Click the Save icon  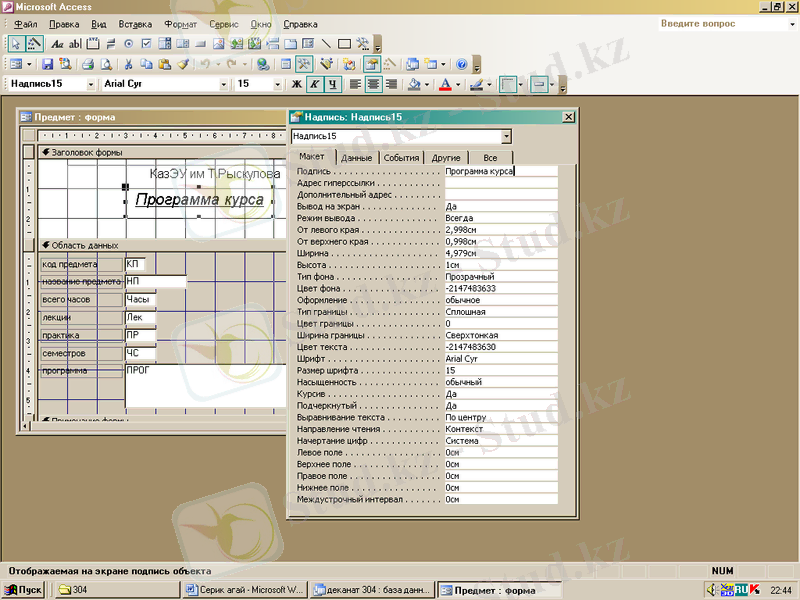47,64
